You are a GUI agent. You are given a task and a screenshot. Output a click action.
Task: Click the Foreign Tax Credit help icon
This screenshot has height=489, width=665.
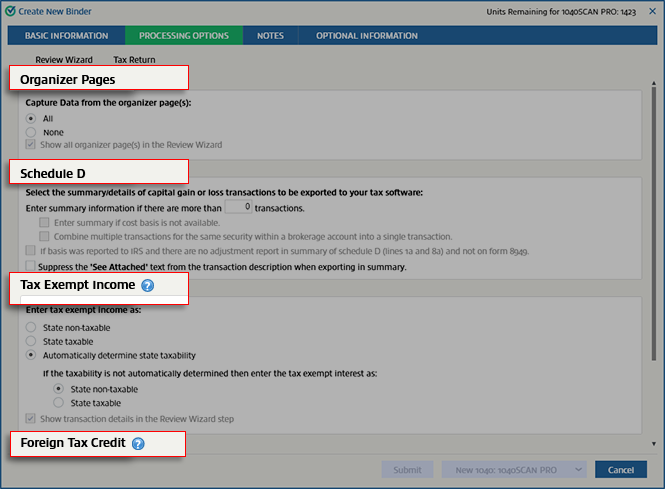(x=138, y=443)
